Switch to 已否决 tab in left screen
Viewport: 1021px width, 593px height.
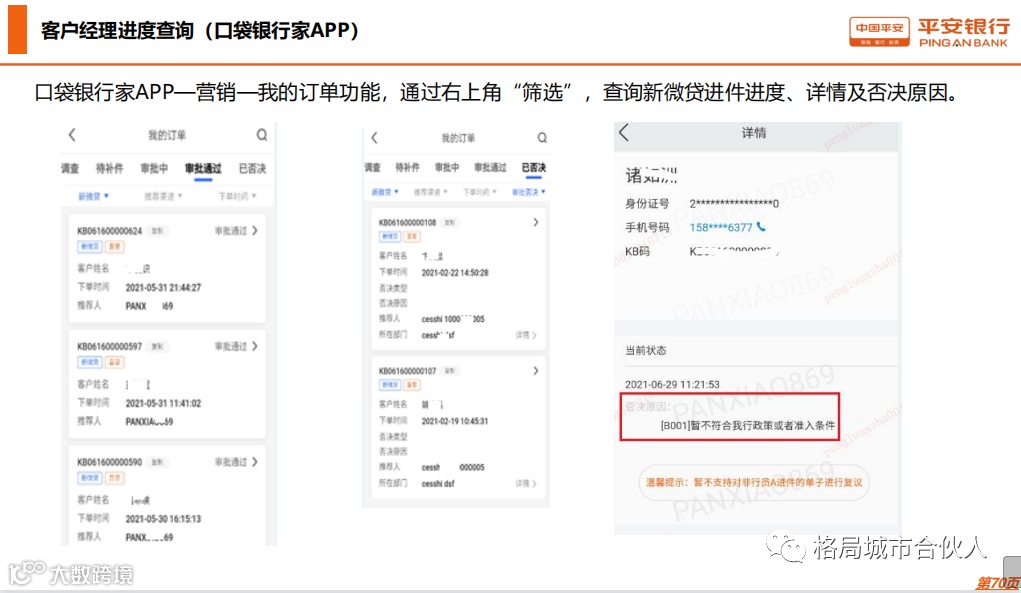252,169
